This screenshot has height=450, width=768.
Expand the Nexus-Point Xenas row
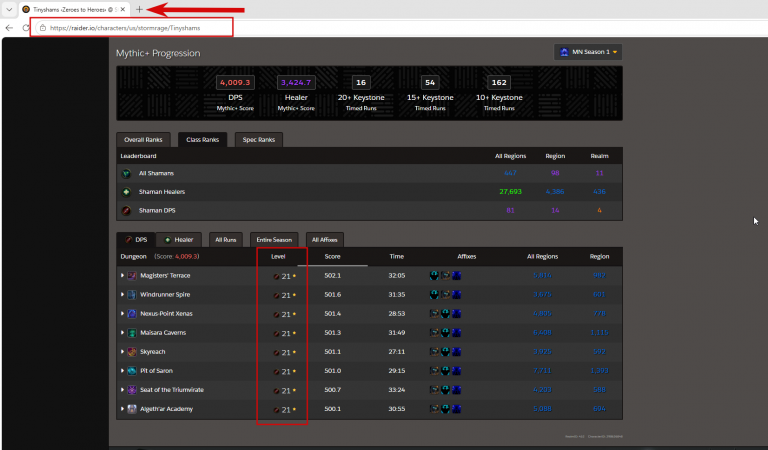point(122,313)
